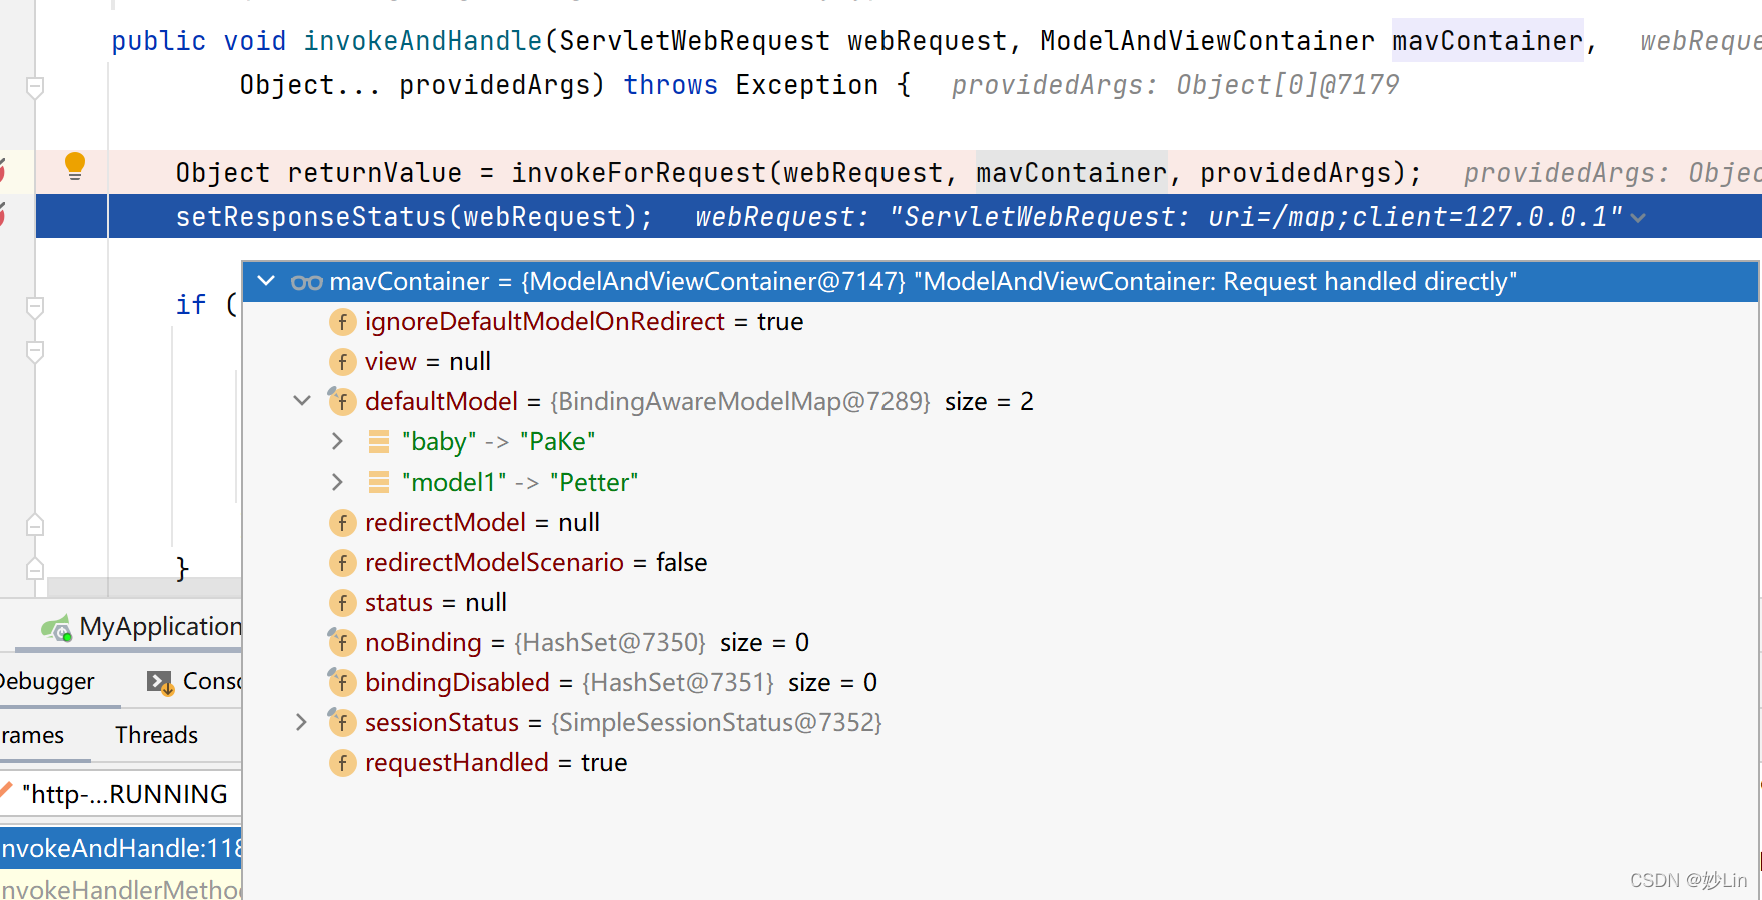Click the map entry icon beside "baby"
The height and width of the screenshot is (900, 1762).
tap(378, 441)
